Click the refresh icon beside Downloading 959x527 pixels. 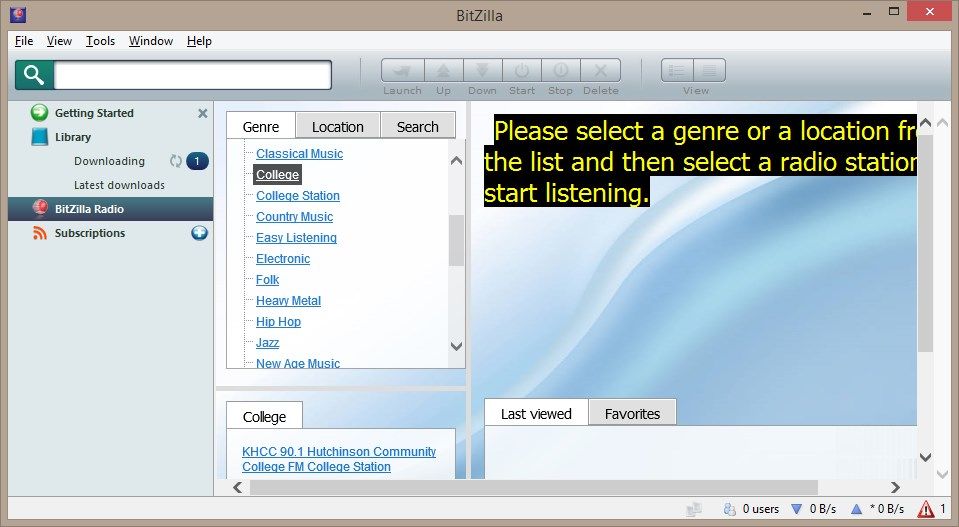click(176, 161)
